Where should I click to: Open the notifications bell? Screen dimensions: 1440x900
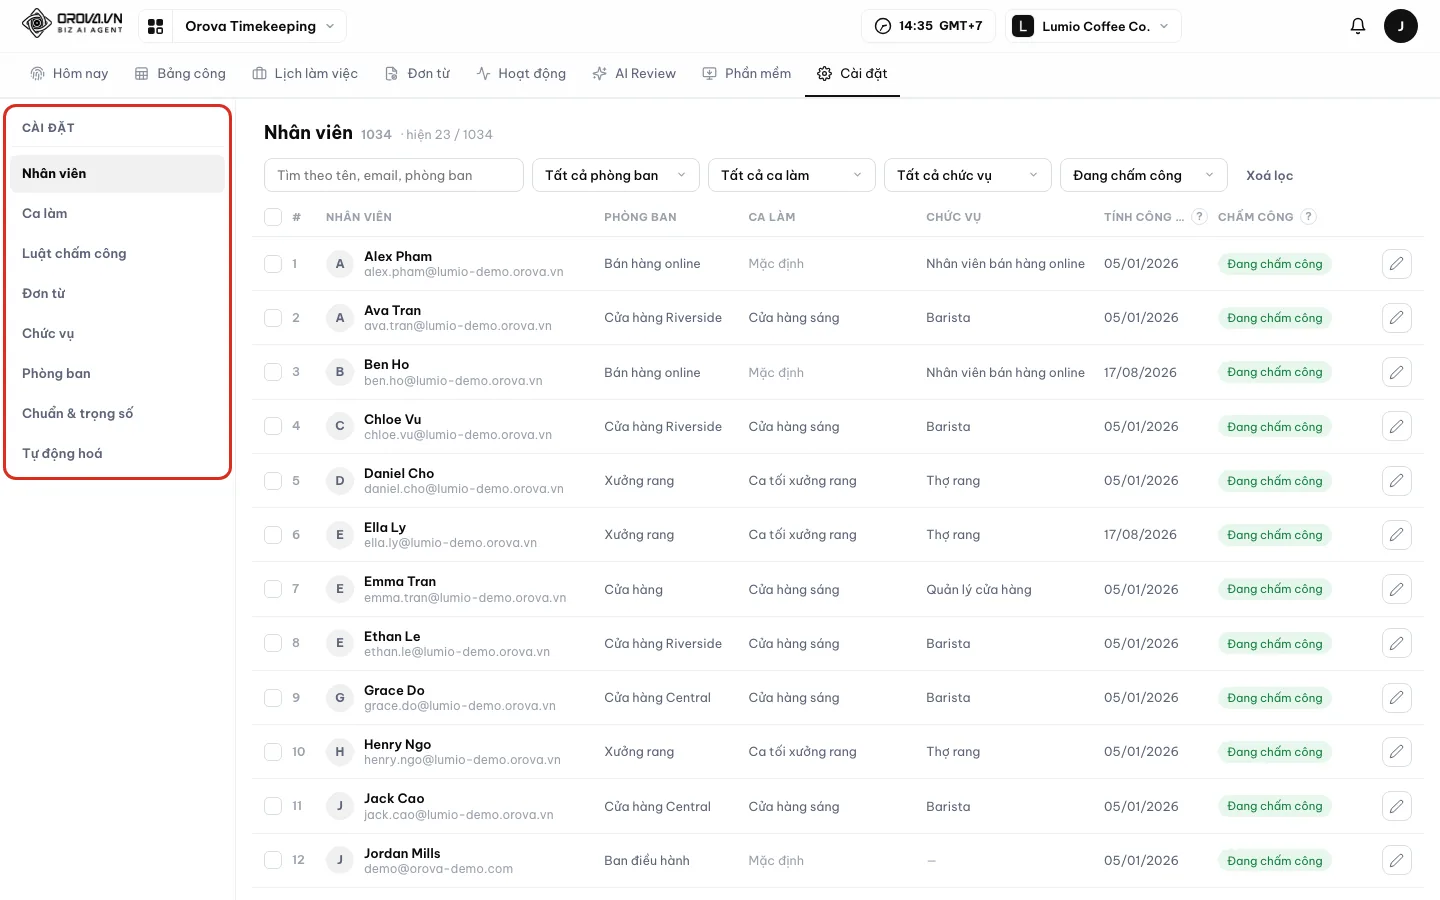tap(1357, 26)
